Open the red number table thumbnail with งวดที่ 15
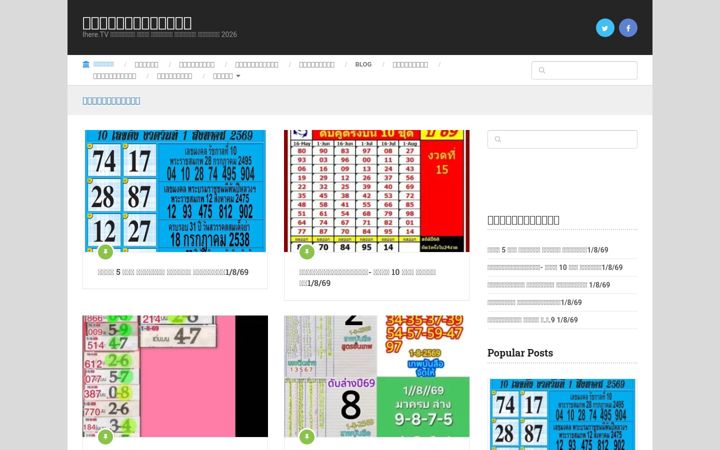This screenshot has width=720, height=450. pyautogui.click(x=377, y=191)
